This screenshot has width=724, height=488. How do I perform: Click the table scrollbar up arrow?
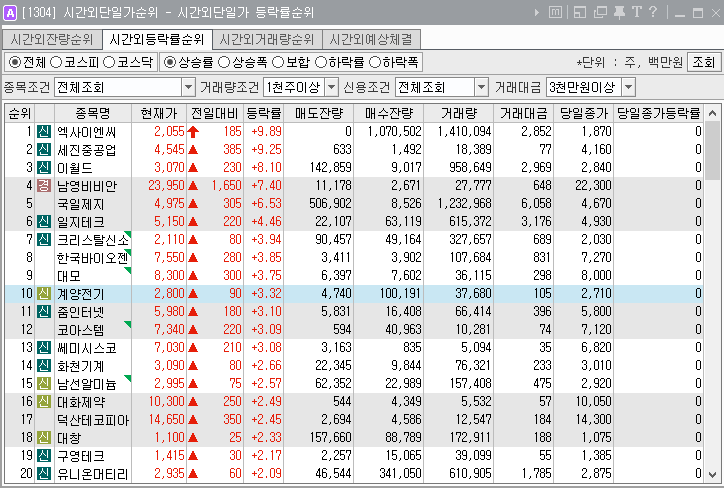(x=712, y=113)
